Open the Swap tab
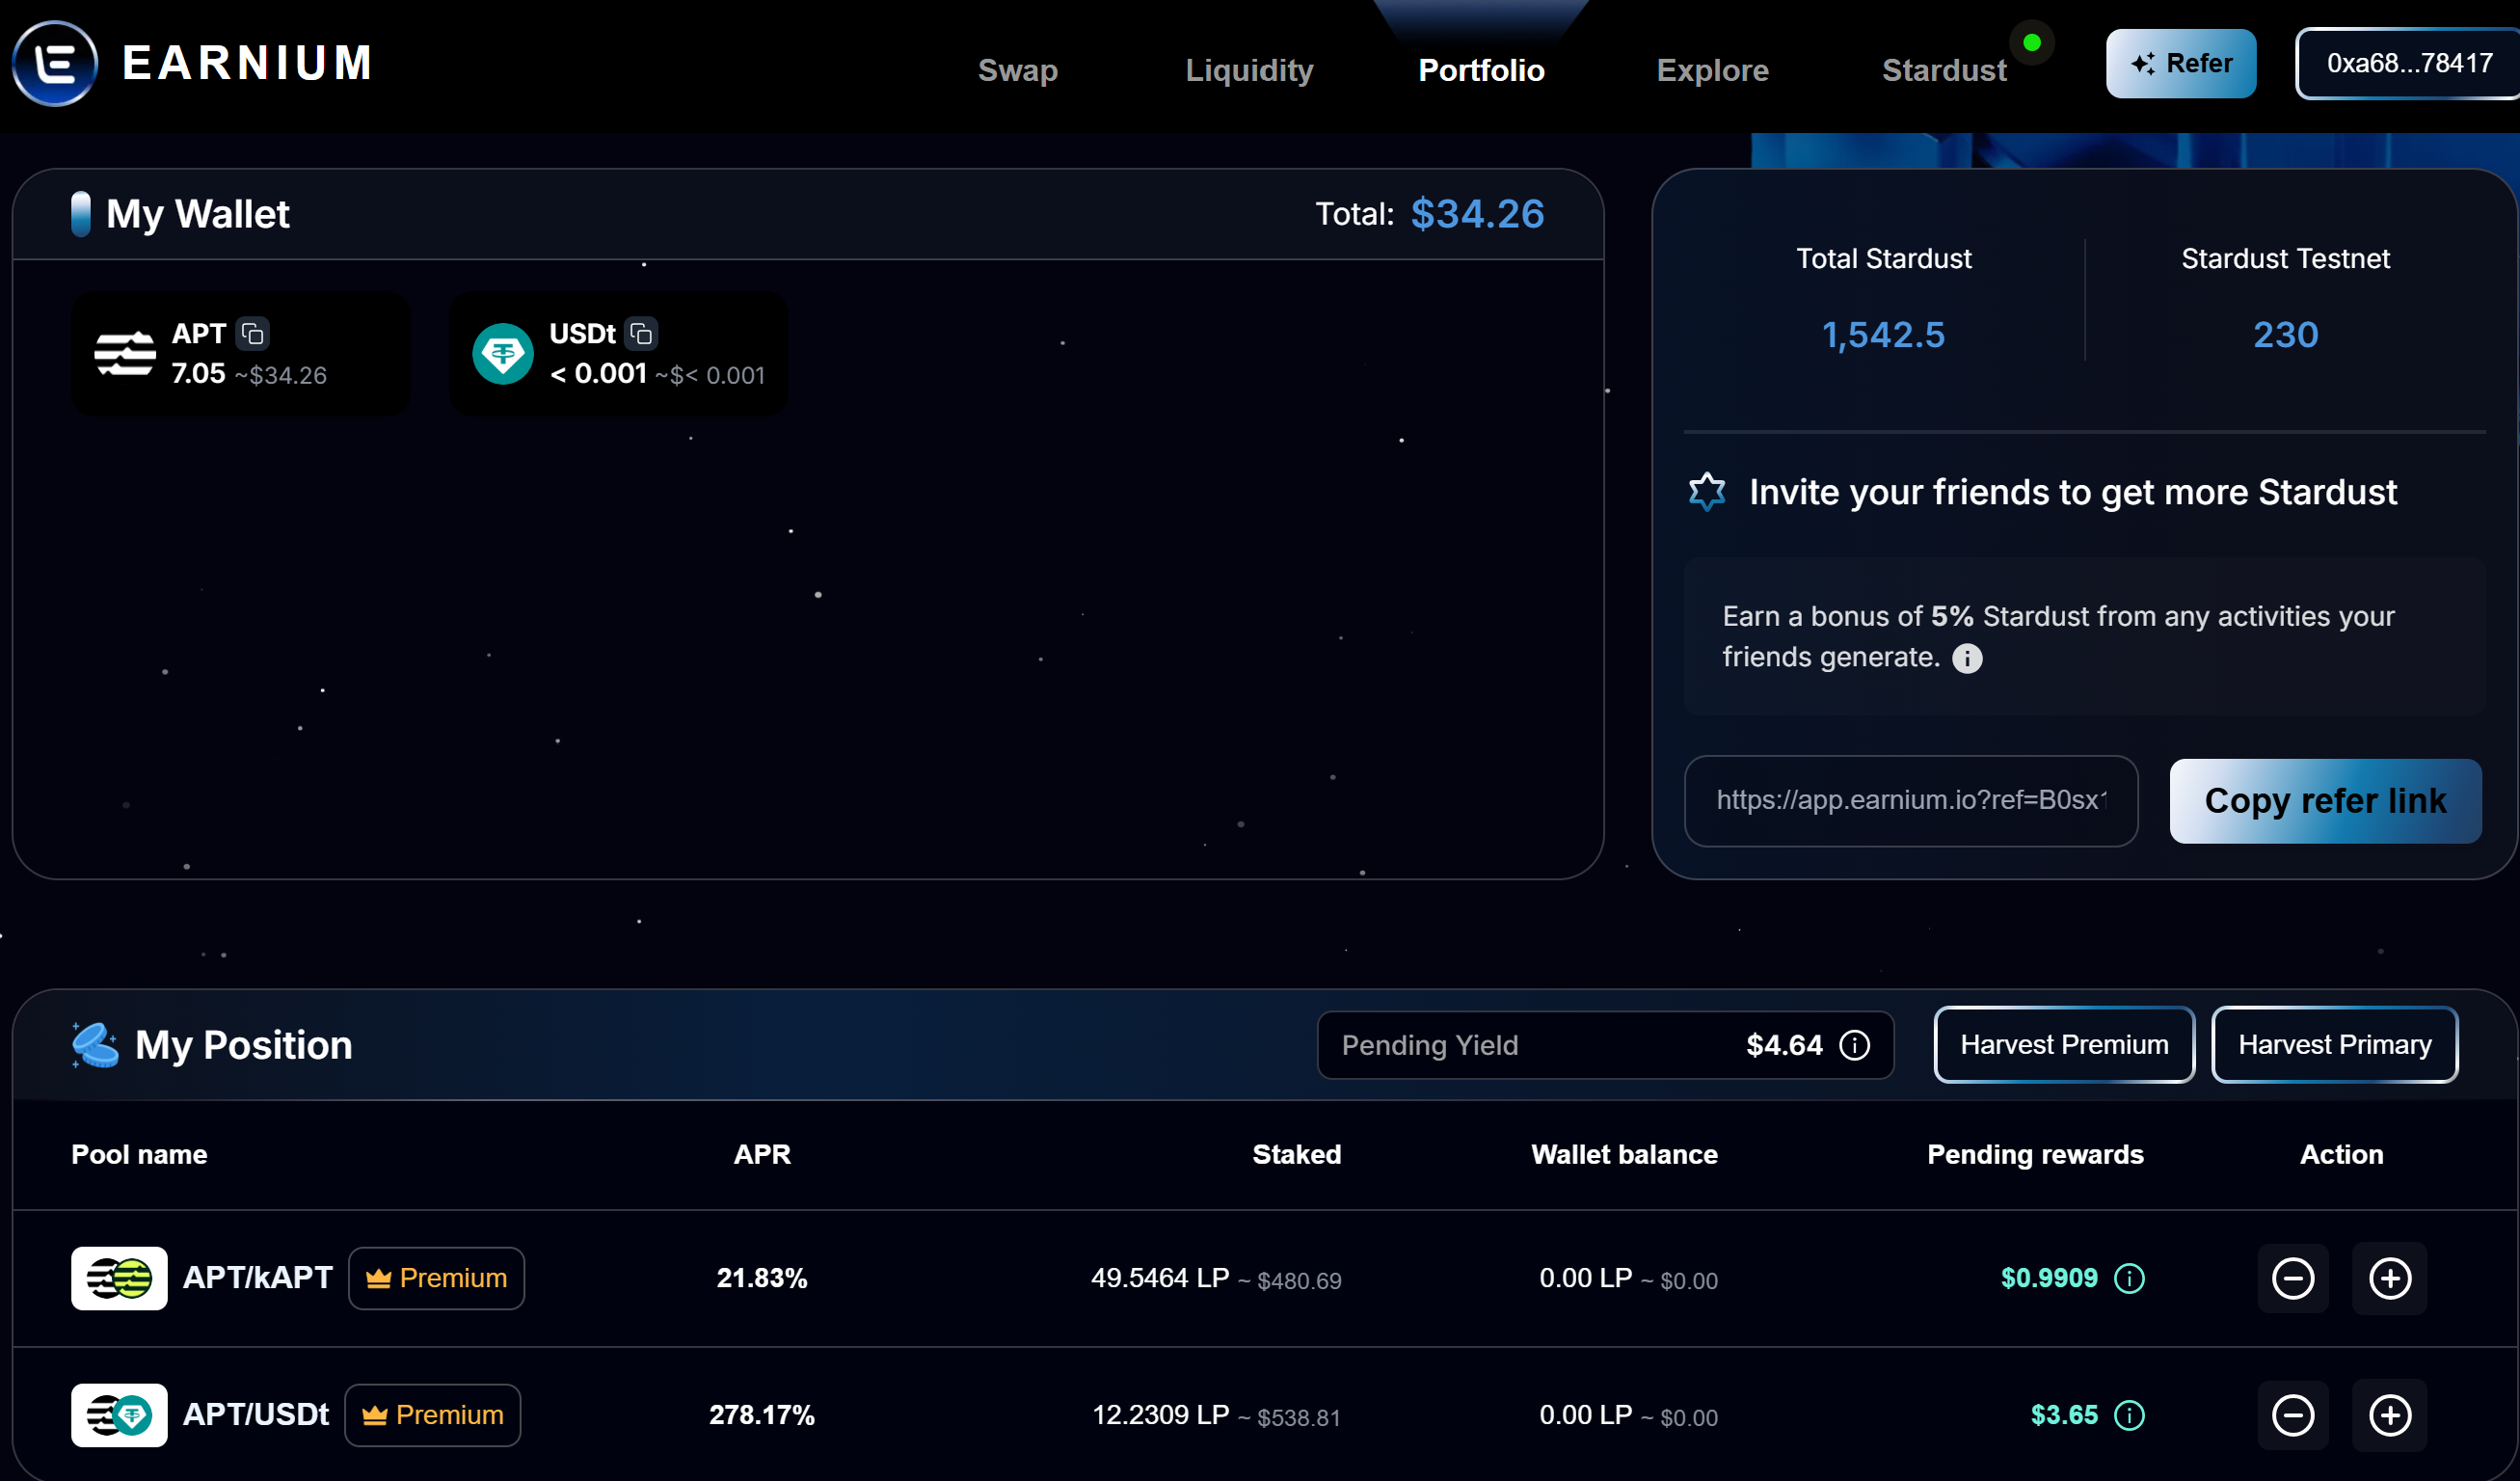Screen dimensions: 2520x1481 (1017, 70)
